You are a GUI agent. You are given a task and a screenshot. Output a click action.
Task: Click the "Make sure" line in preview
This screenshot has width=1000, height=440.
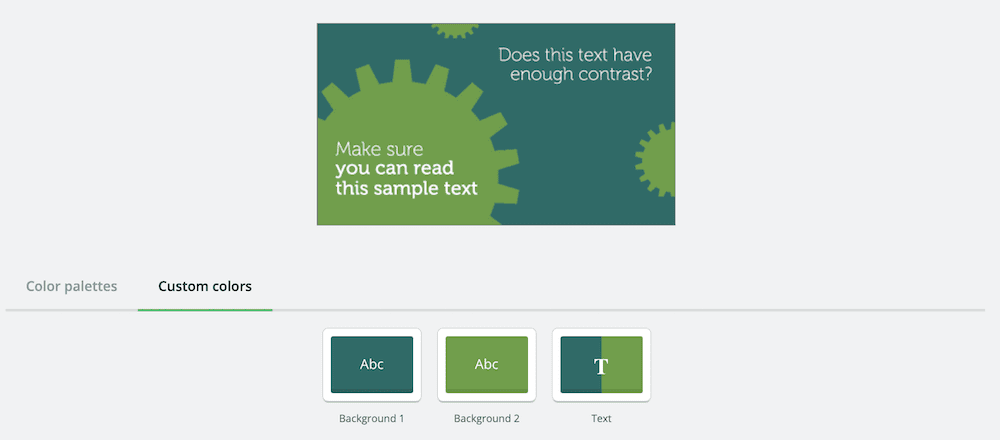[379, 149]
